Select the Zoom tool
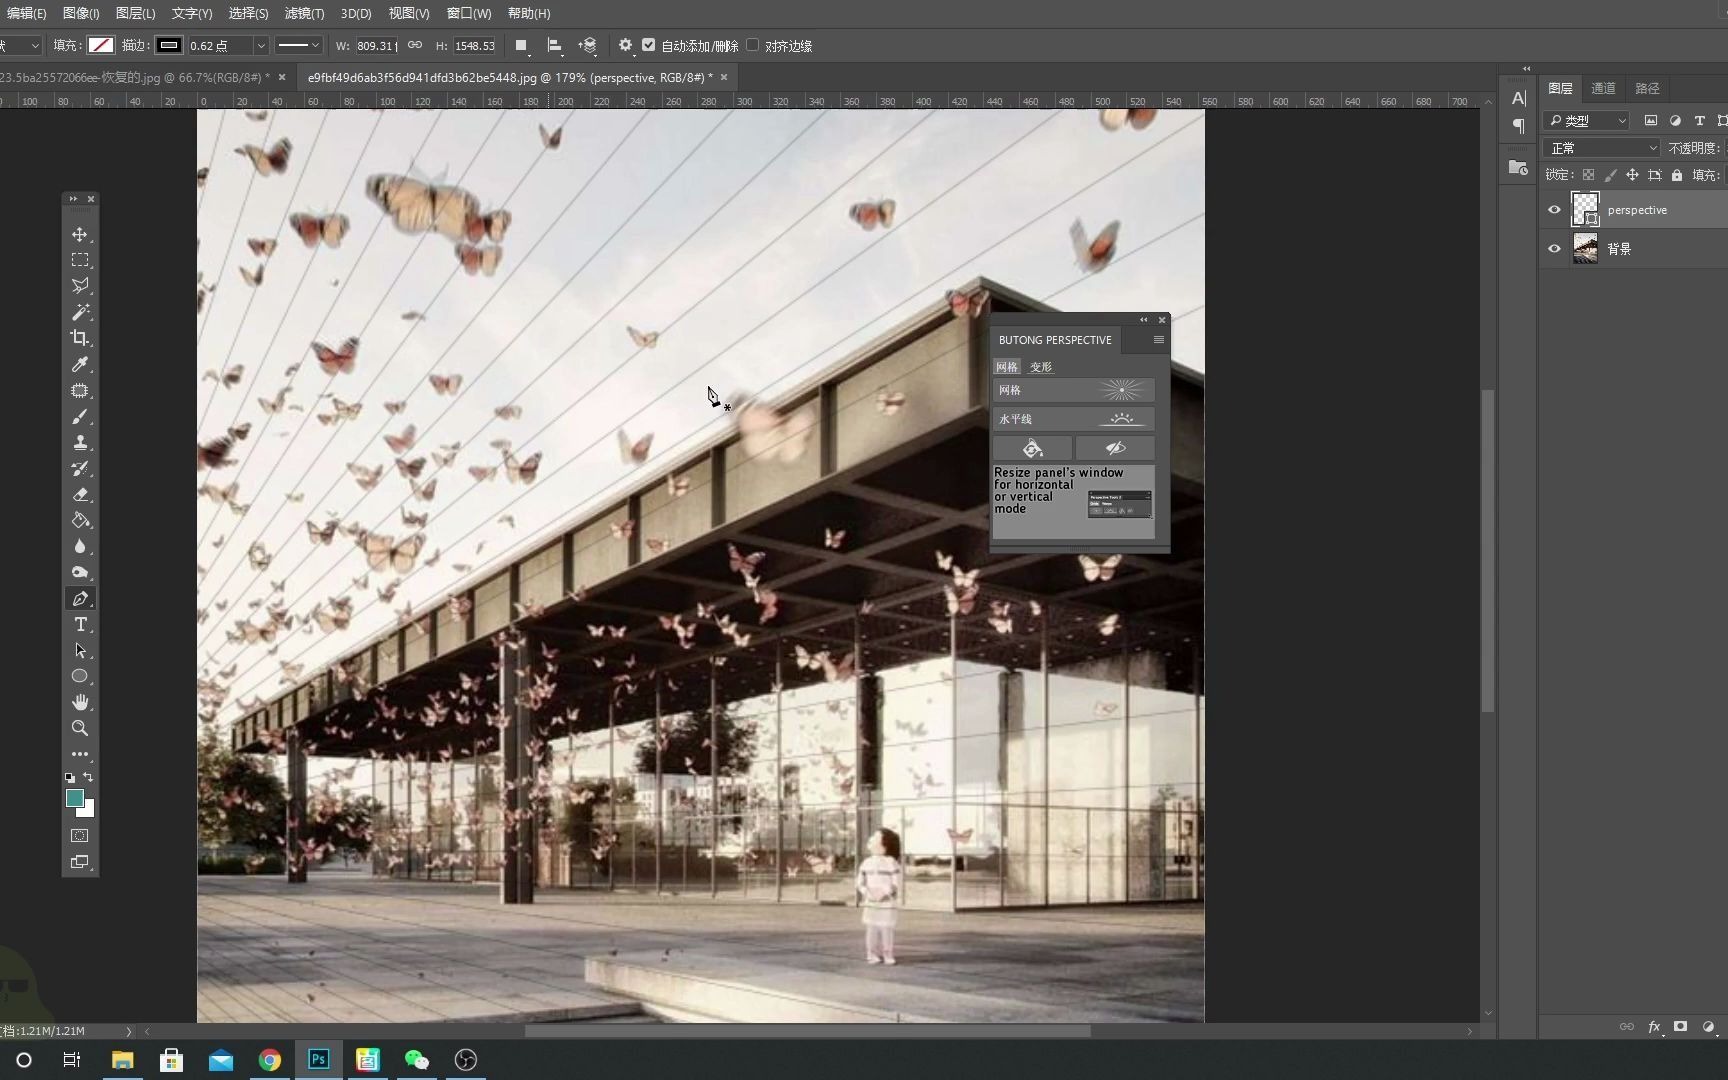 pos(80,728)
